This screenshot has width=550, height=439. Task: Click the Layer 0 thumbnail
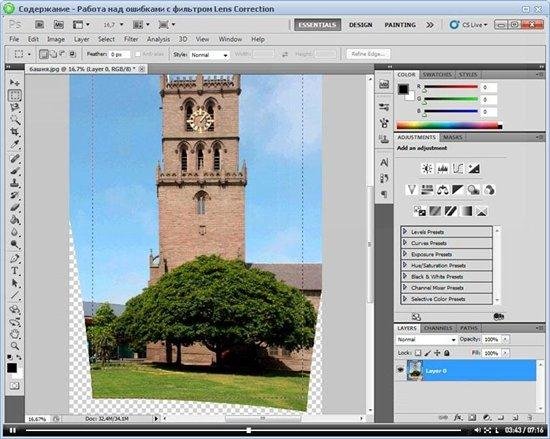(x=415, y=370)
